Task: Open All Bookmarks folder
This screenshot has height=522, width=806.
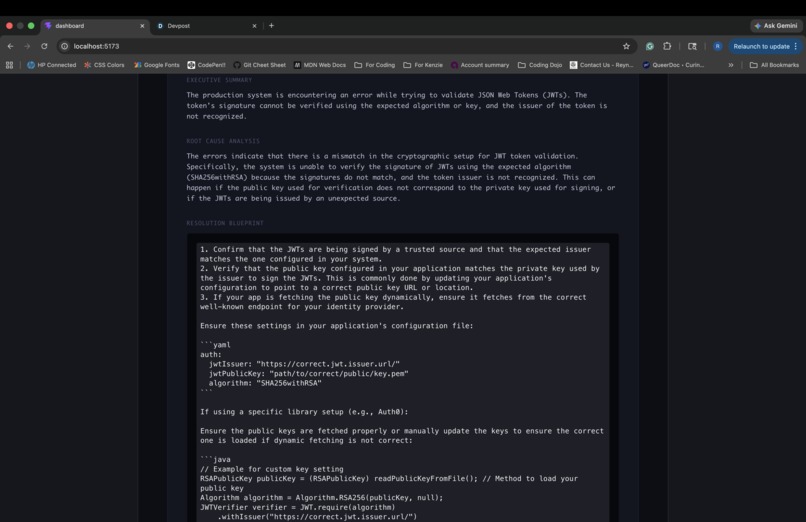Action: 774,65
